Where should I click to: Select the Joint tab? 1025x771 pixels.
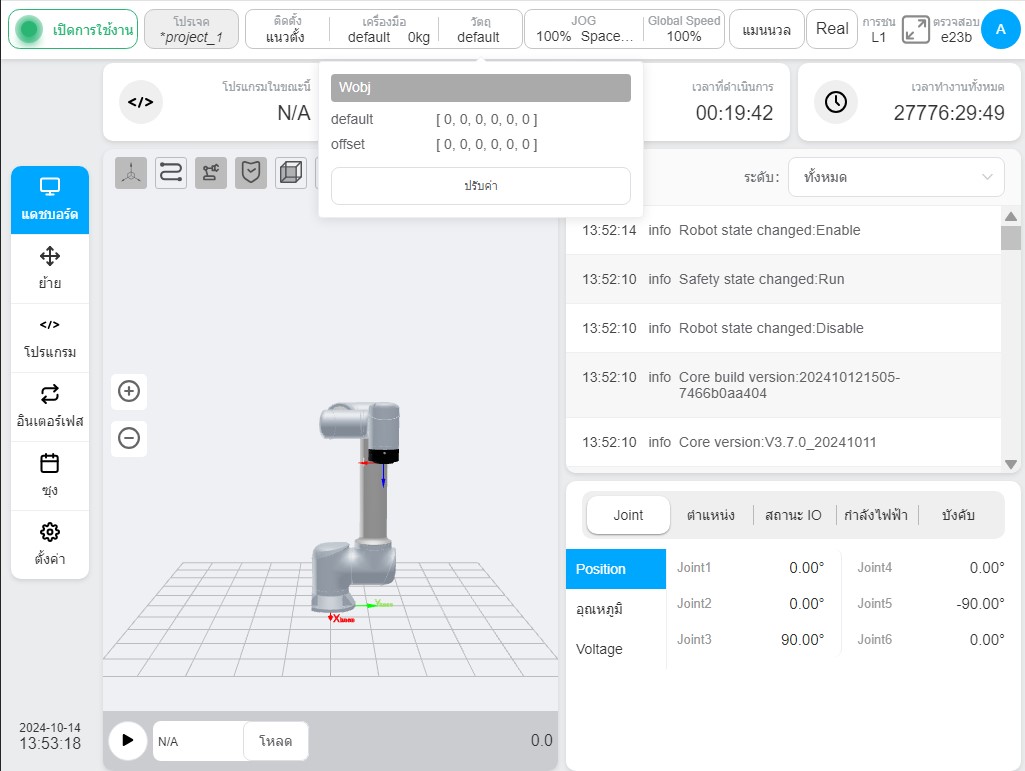[x=628, y=515]
